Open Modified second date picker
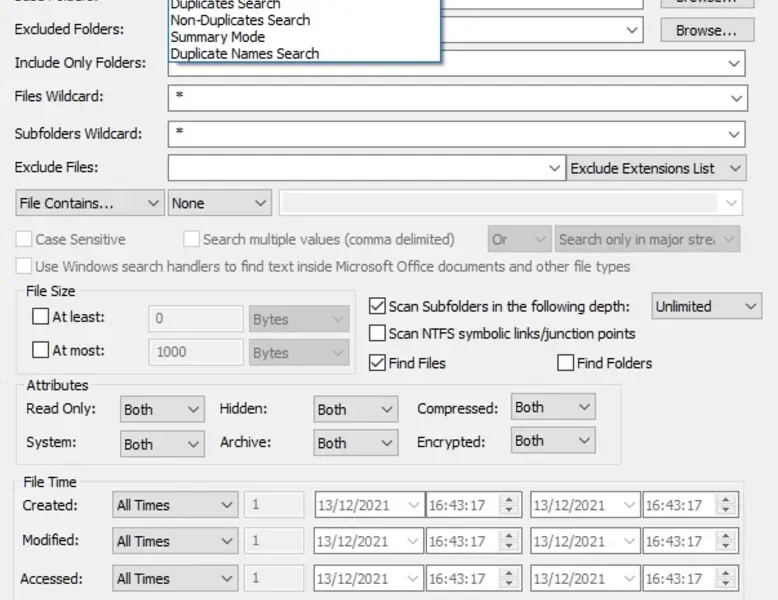 (629, 541)
